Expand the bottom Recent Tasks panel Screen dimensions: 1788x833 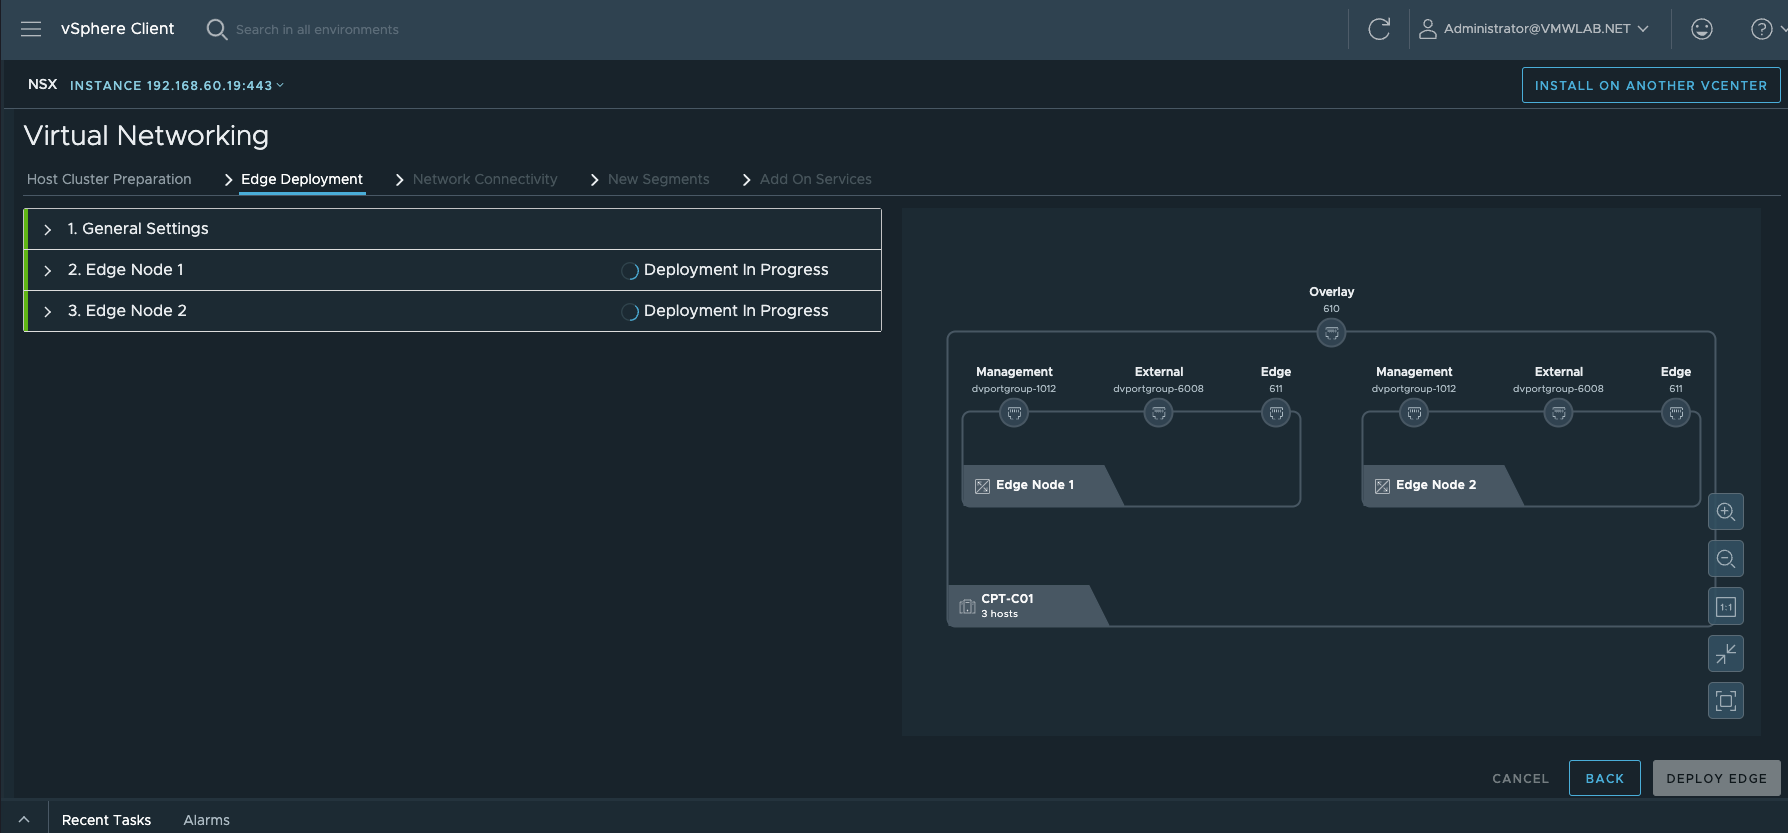pos(24,820)
